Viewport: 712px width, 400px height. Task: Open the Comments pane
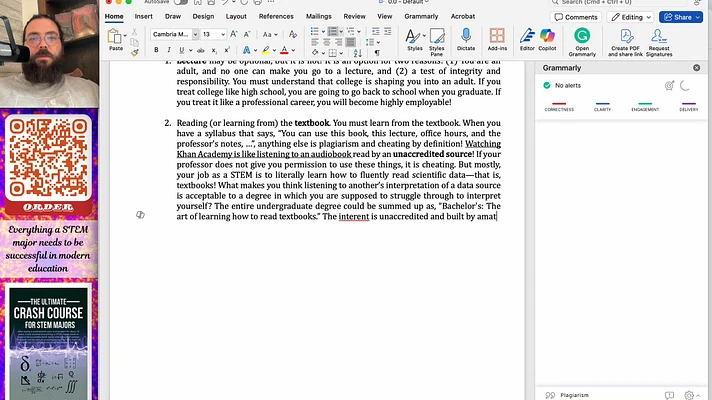click(576, 17)
